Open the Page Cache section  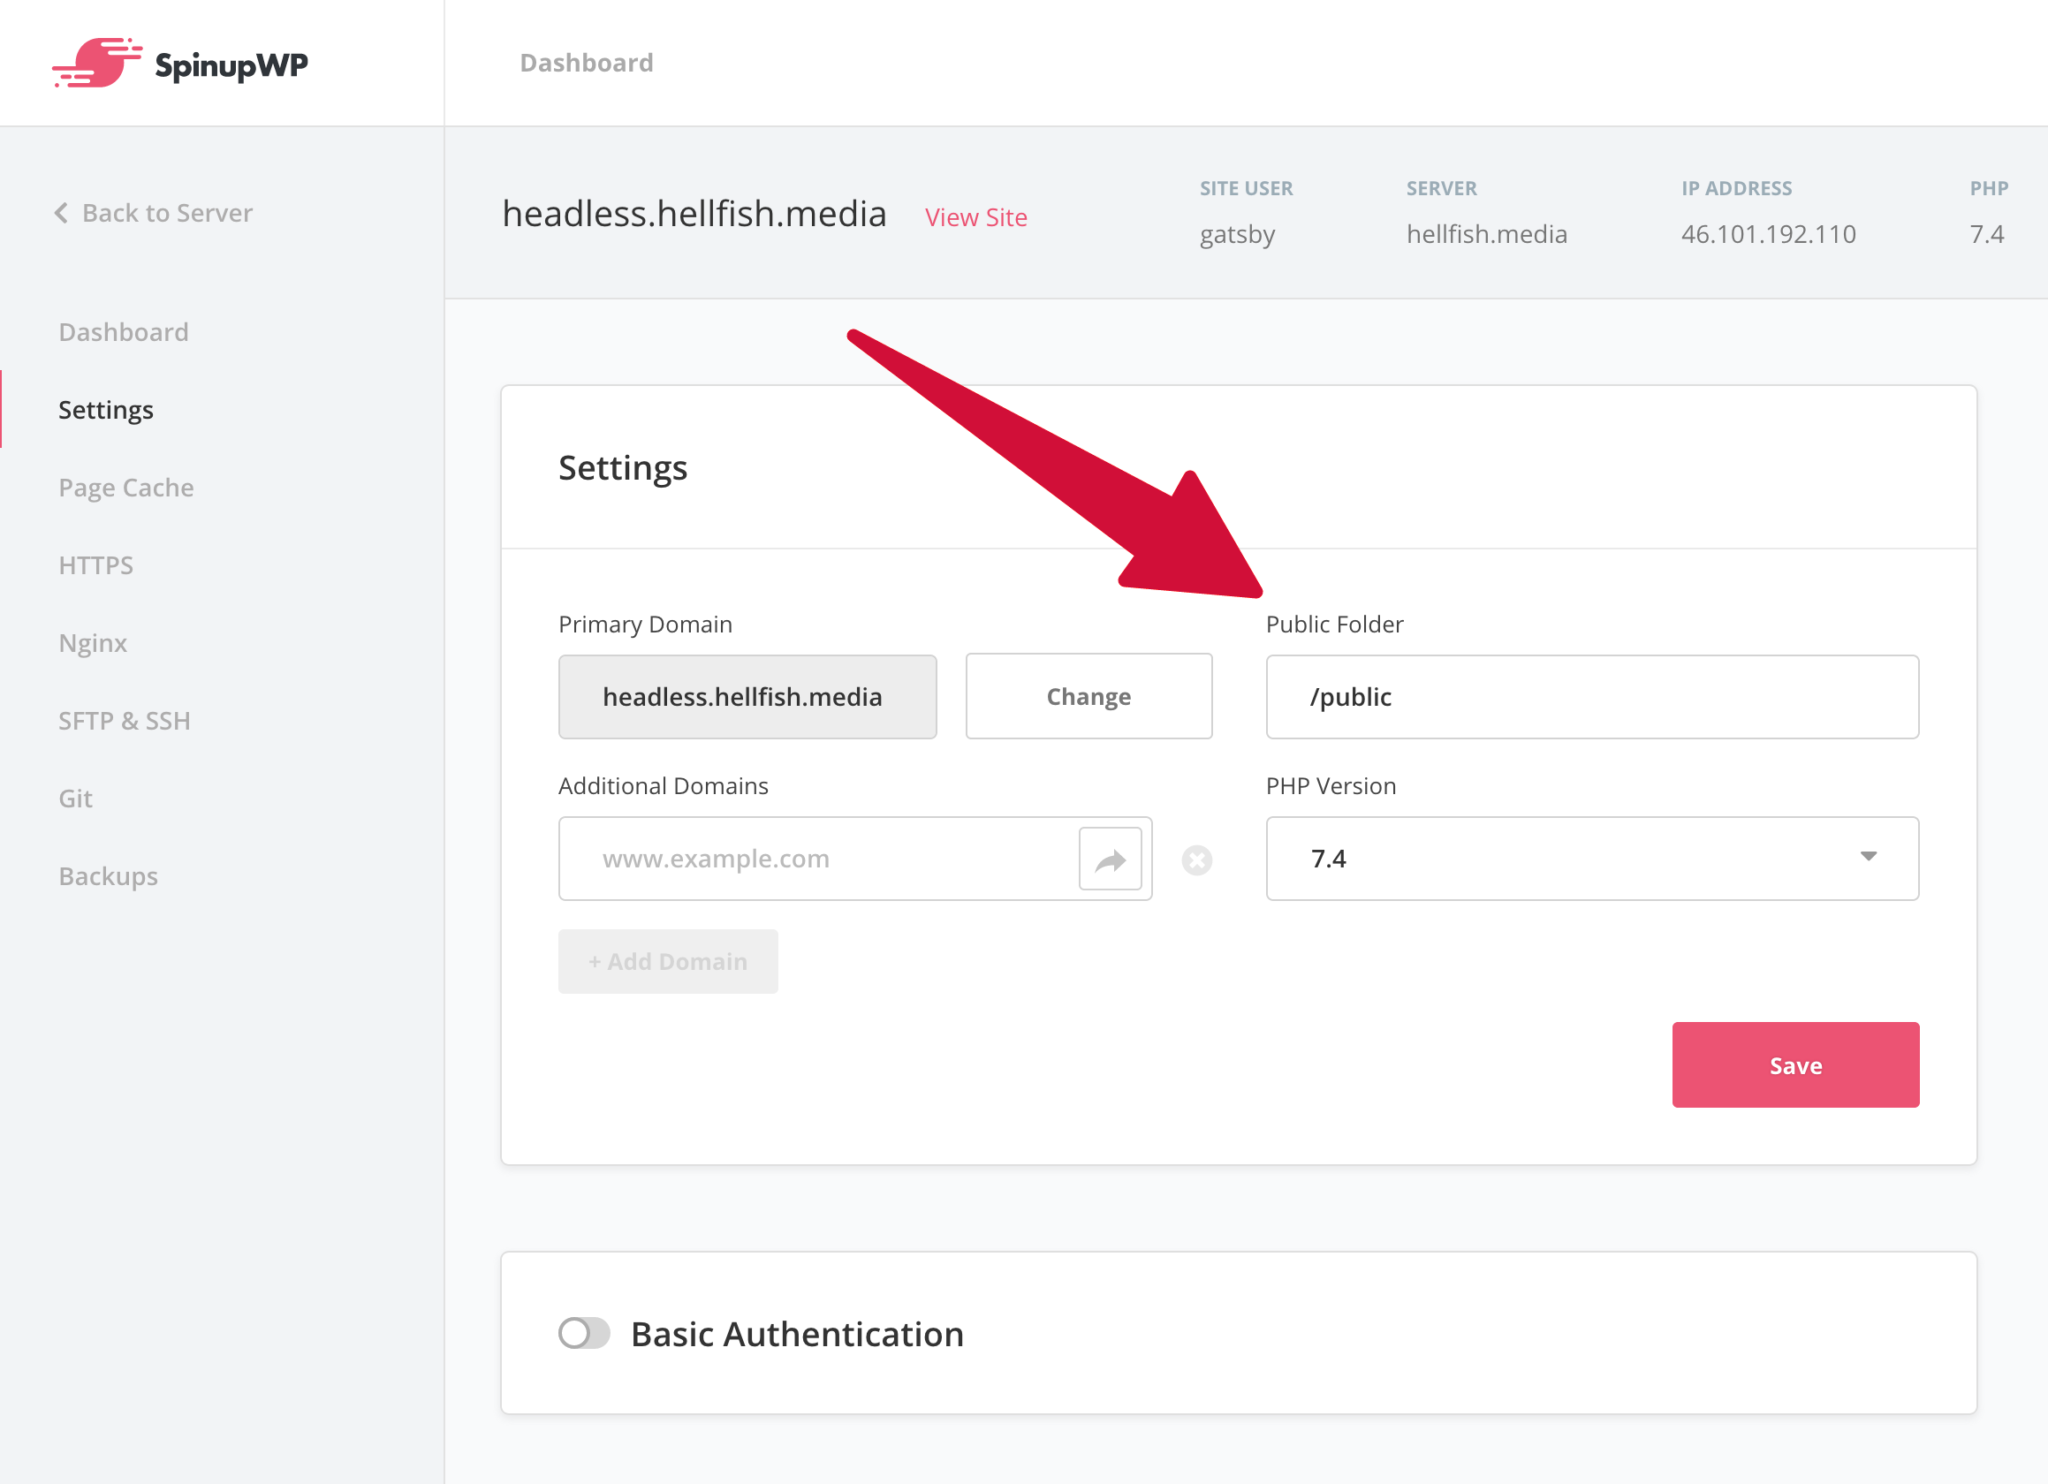(x=126, y=487)
